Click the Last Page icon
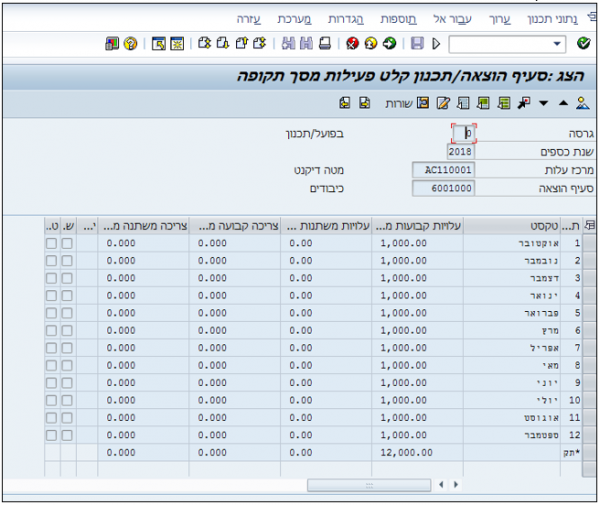 click(204, 43)
